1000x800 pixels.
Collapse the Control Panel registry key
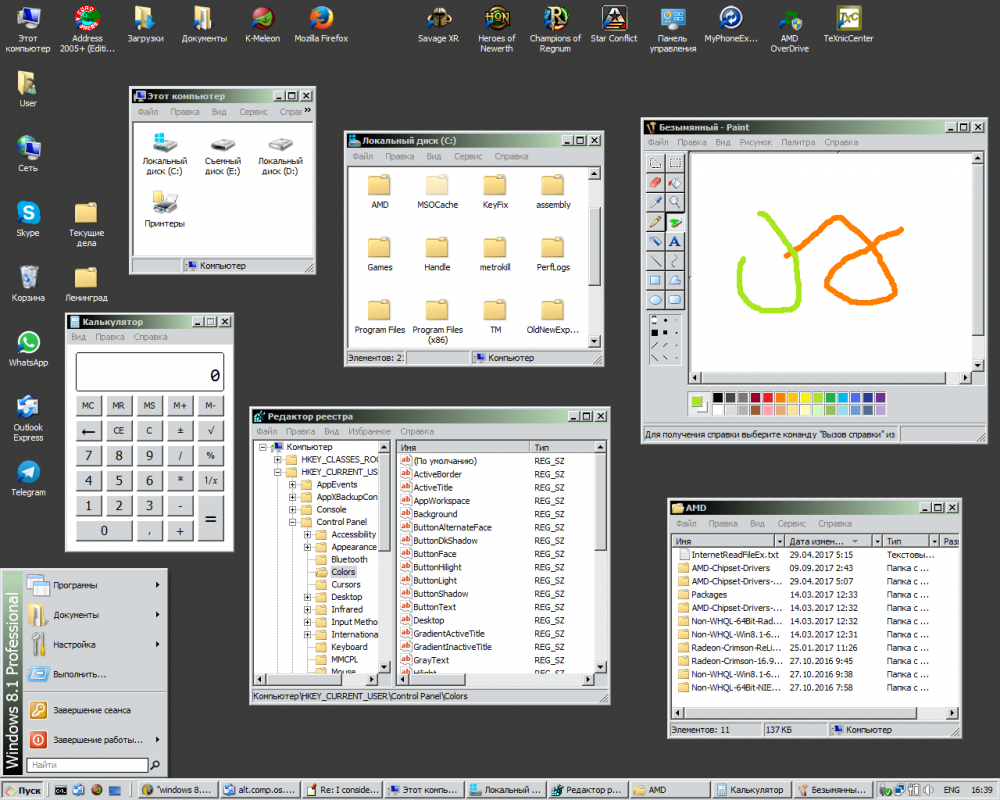click(x=293, y=522)
